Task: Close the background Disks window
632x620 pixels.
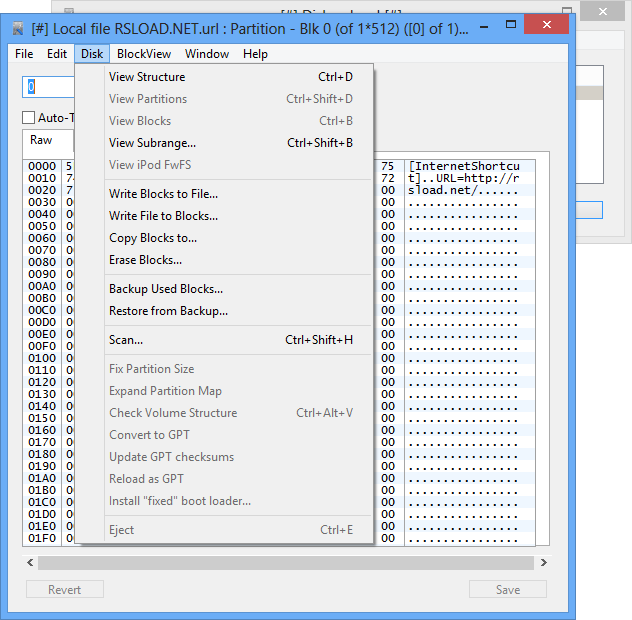Action: (603, 11)
